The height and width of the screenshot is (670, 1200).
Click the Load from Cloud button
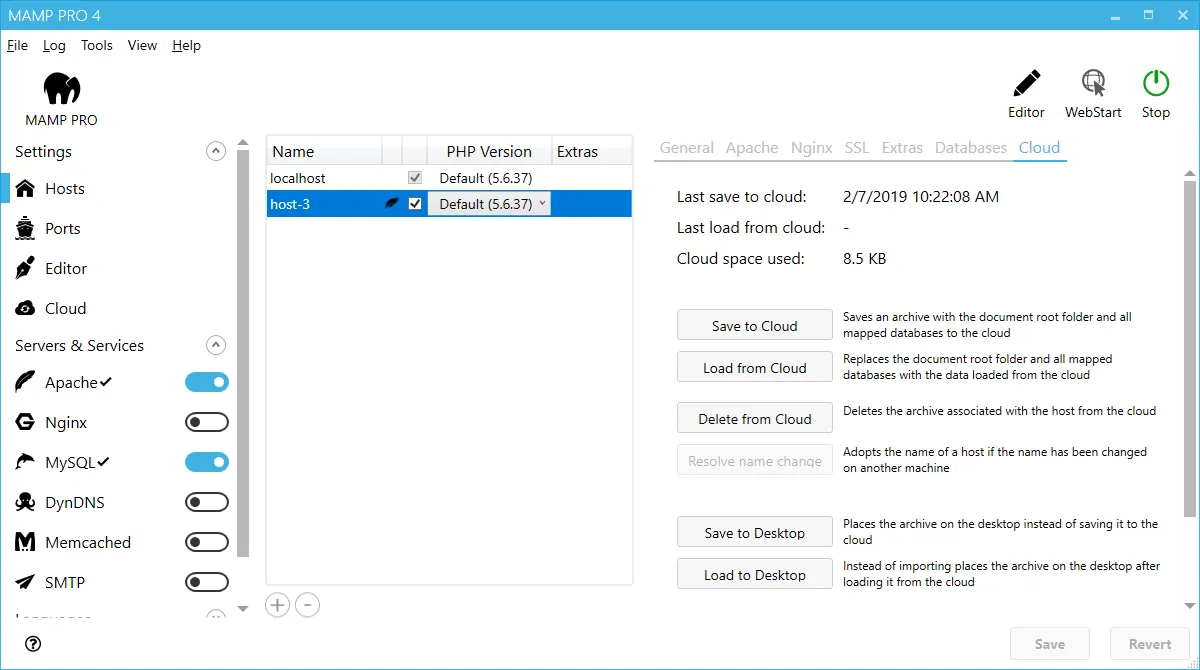click(x=755, y=367)
